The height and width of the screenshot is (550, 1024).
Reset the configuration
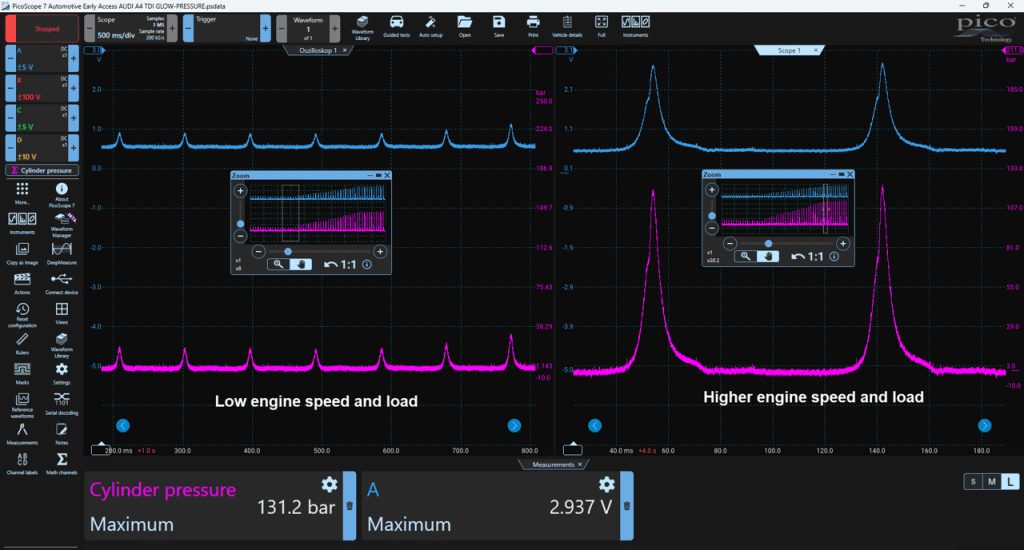point(22,315)
